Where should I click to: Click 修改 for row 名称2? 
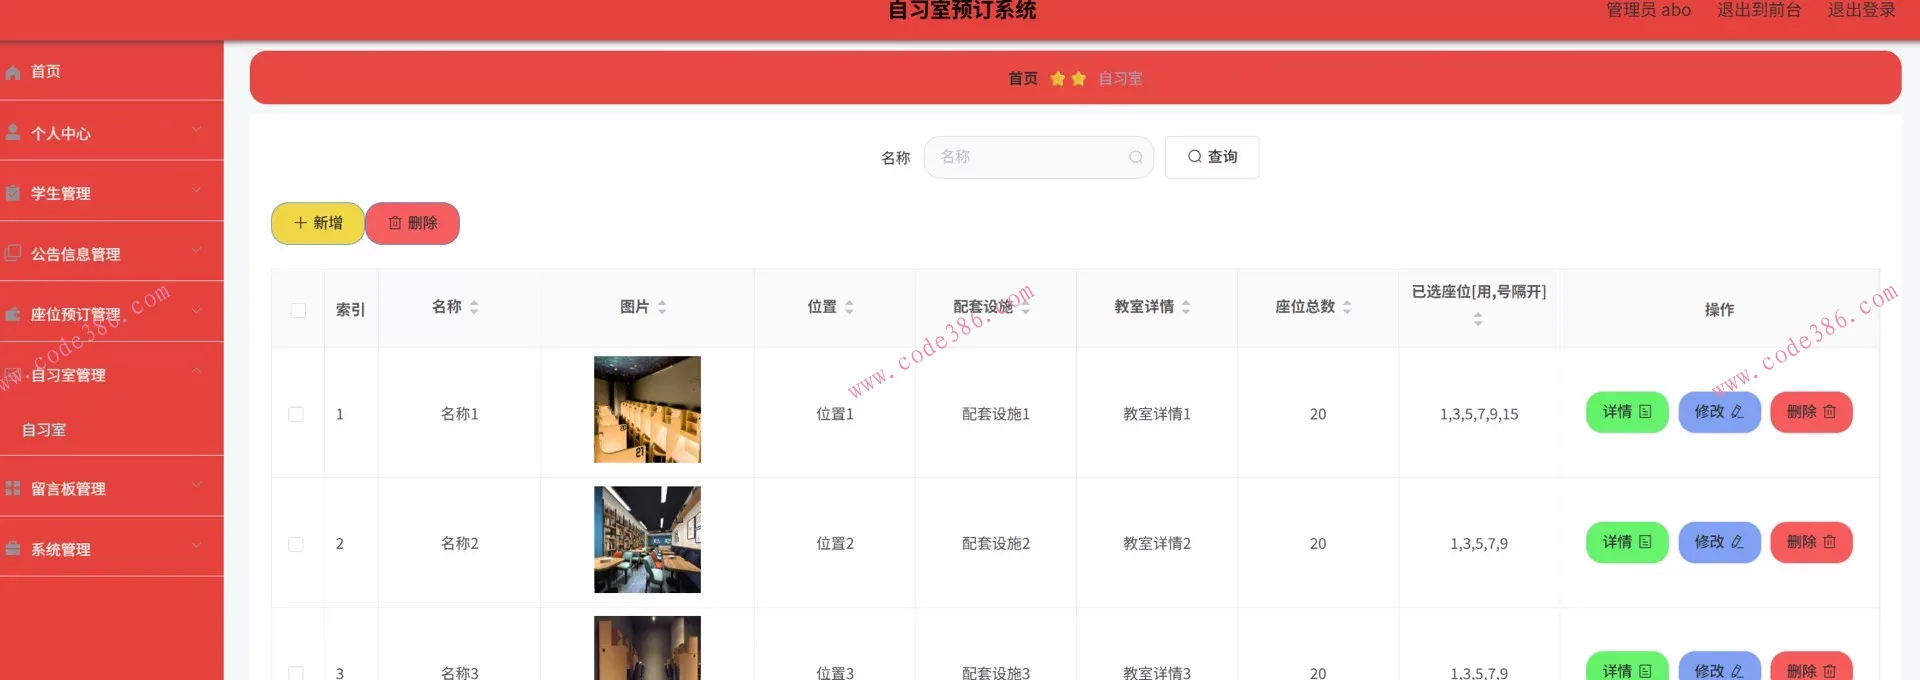1719,542
